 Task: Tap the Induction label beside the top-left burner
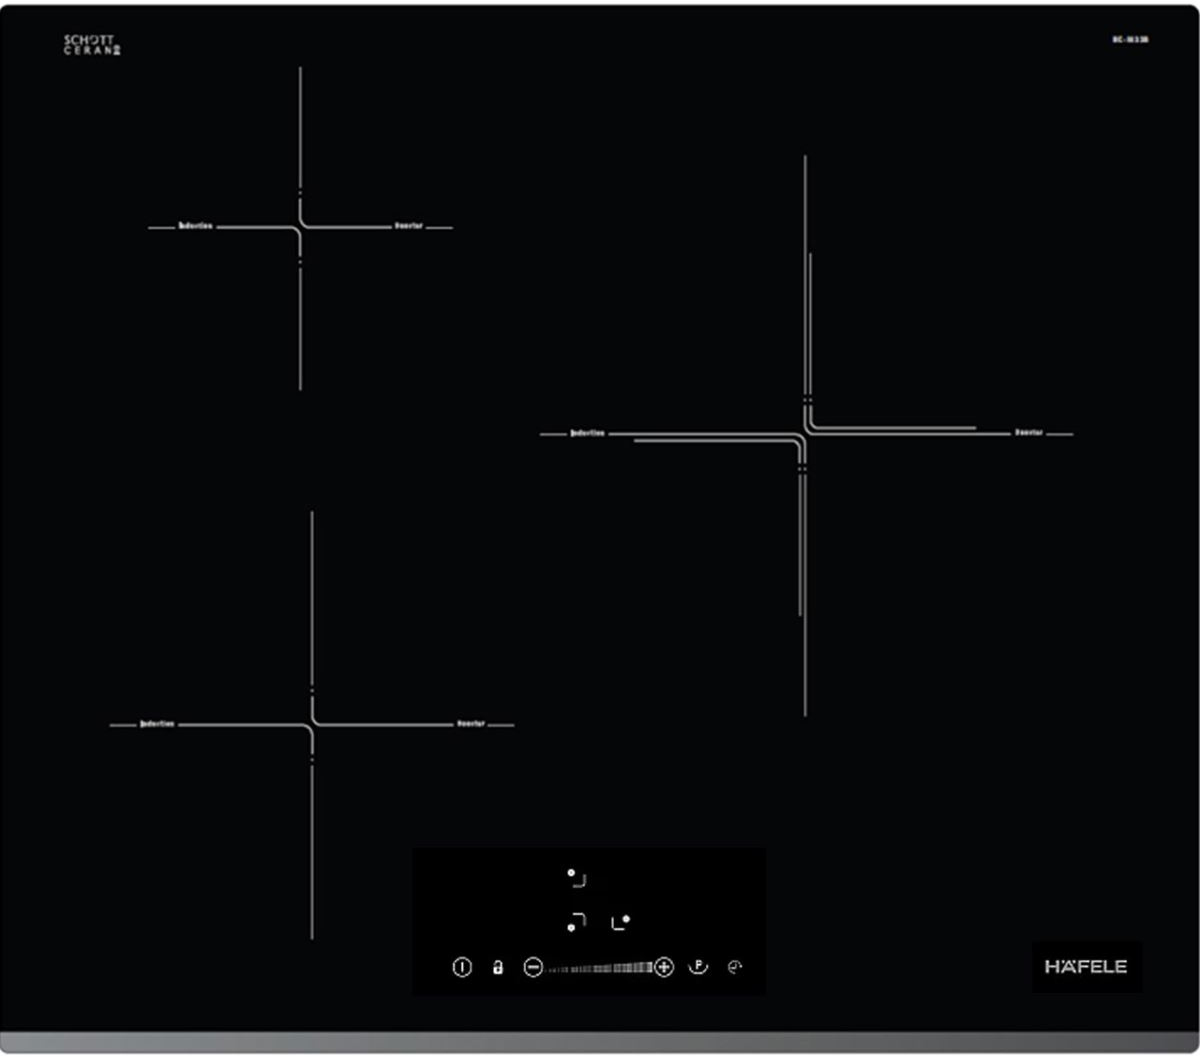point(196,227)
